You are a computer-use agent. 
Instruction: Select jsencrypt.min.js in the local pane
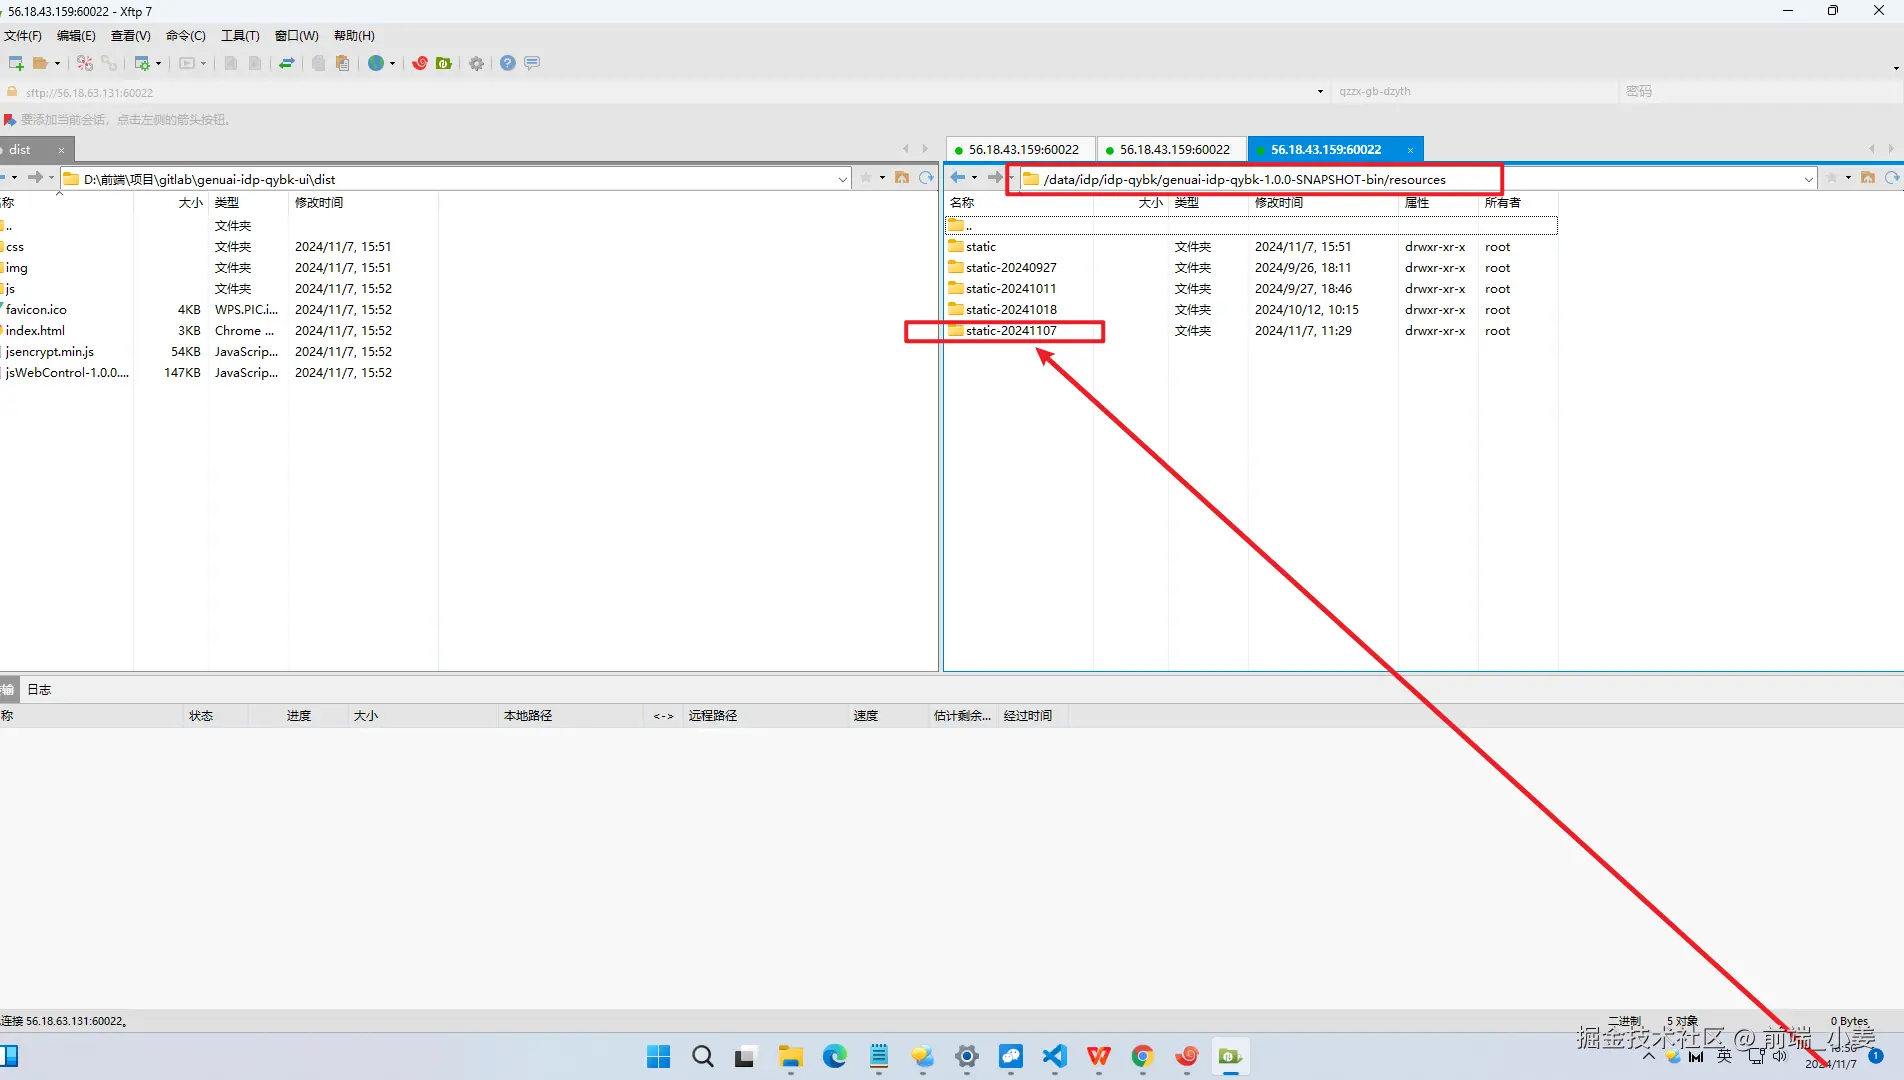[49, 352]
